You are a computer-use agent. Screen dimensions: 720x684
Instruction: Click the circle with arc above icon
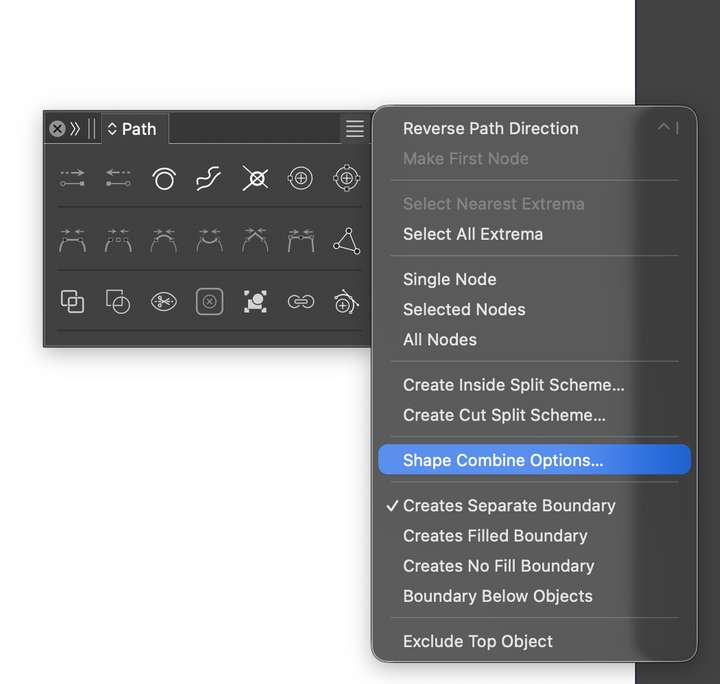[x=164, y=179]
